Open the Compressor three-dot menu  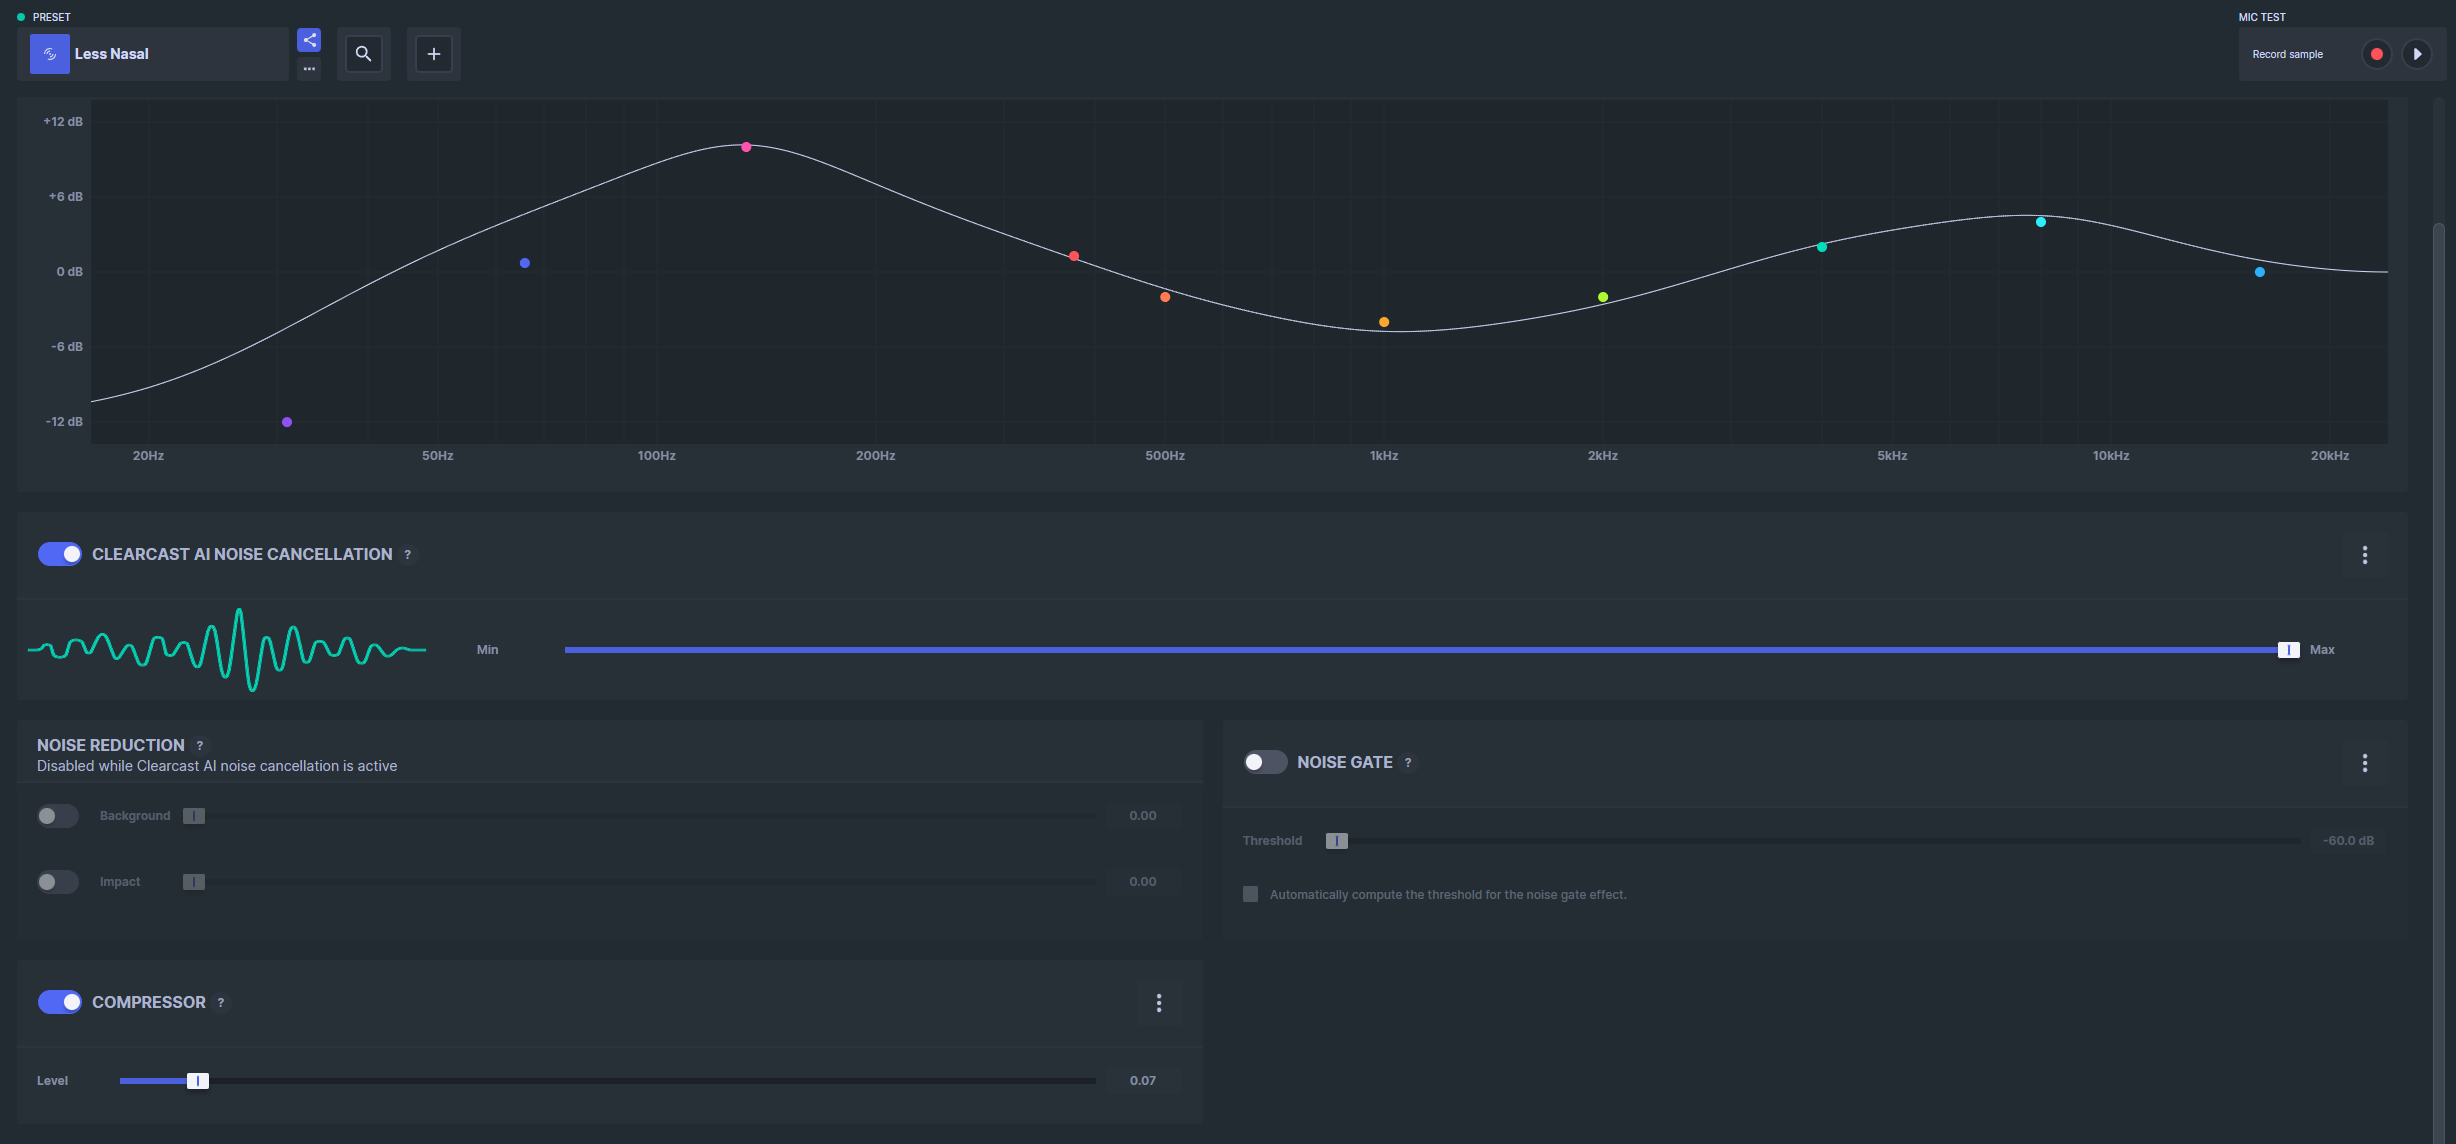click(x=1159, y=1003)
